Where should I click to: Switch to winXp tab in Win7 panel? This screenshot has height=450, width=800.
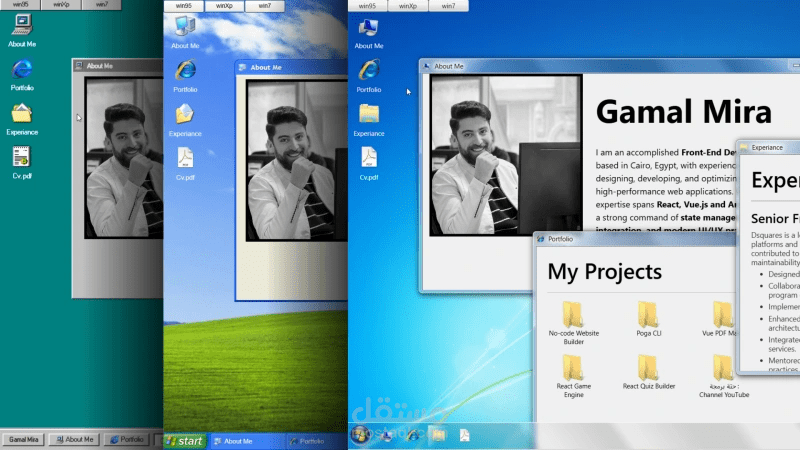[x=408, y=6]
